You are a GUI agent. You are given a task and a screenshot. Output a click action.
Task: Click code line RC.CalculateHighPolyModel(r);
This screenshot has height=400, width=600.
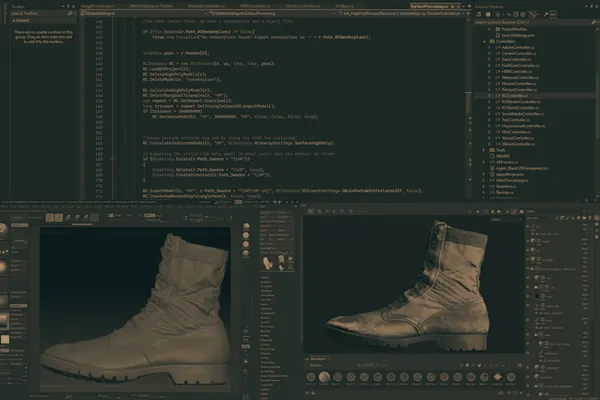pyautogui.click(x=177, y=90)
